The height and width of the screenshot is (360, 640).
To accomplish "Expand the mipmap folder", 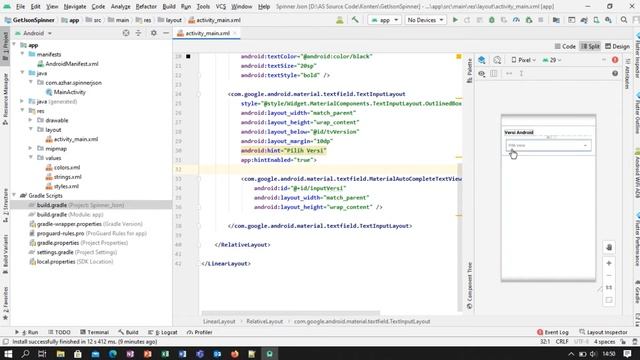I will point(31,149).
